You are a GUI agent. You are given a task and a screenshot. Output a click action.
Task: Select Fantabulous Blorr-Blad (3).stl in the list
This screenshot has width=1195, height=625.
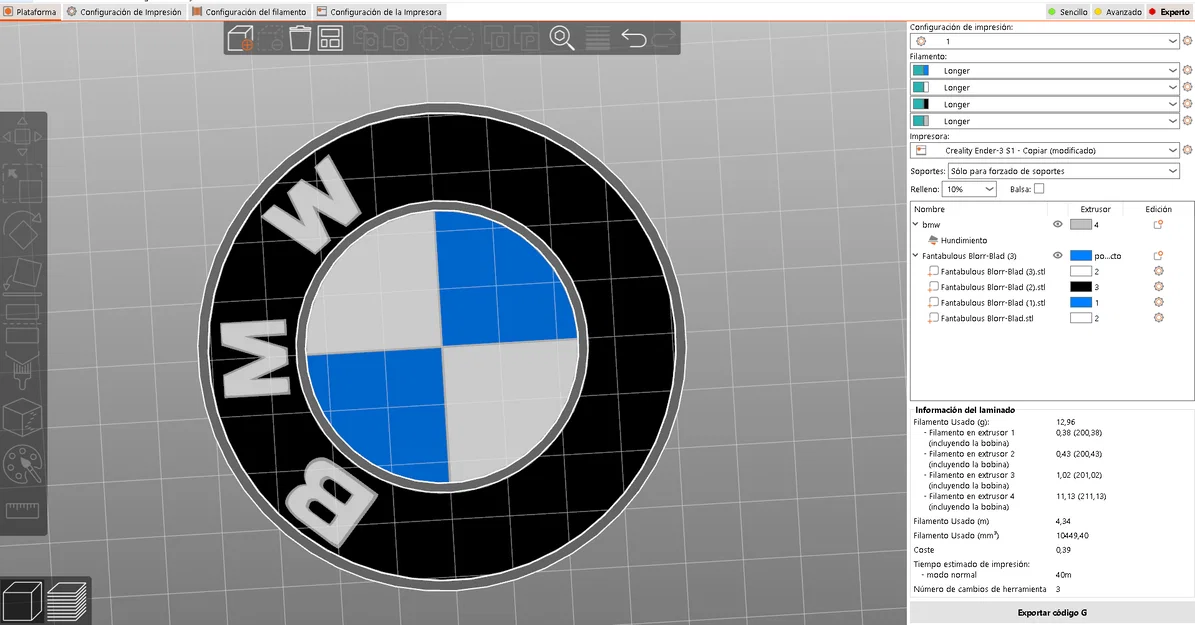992,271
